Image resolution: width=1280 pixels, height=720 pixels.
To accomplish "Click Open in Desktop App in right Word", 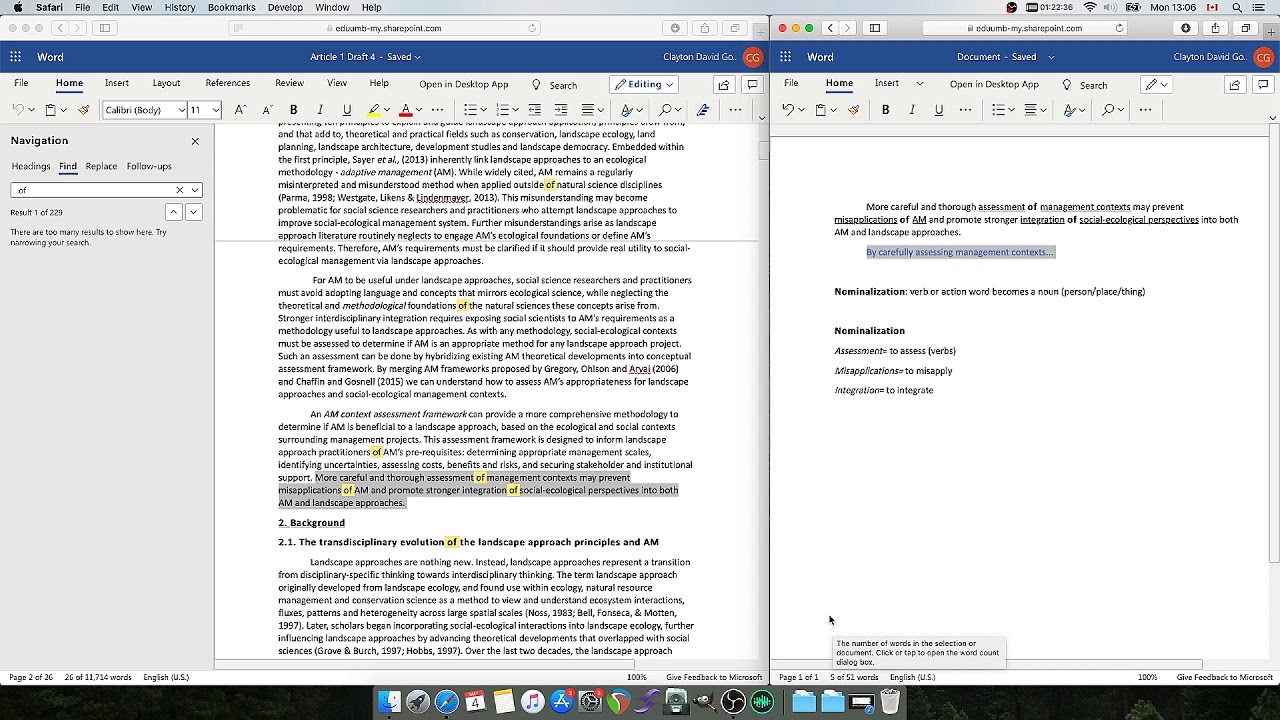I will (994, 84).
